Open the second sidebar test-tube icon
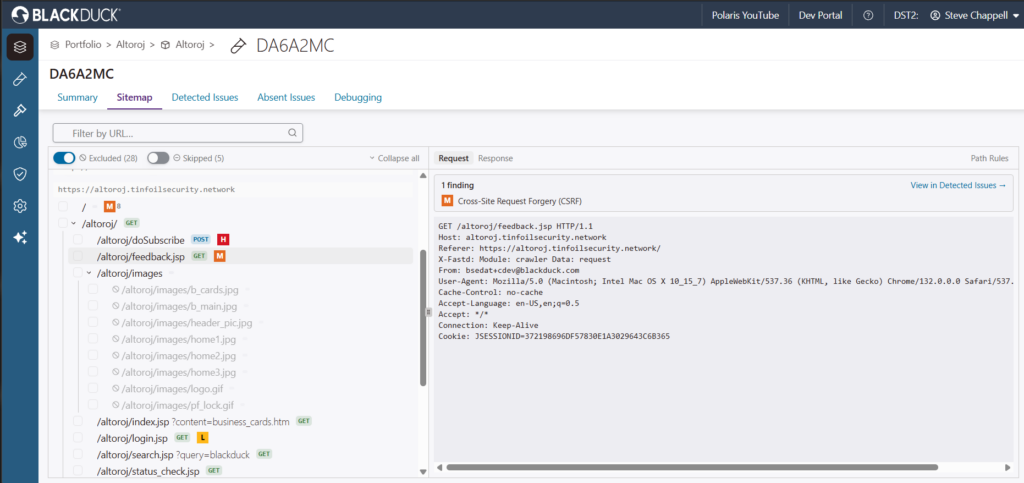The image size is (1024, 483). click(20, 79)
